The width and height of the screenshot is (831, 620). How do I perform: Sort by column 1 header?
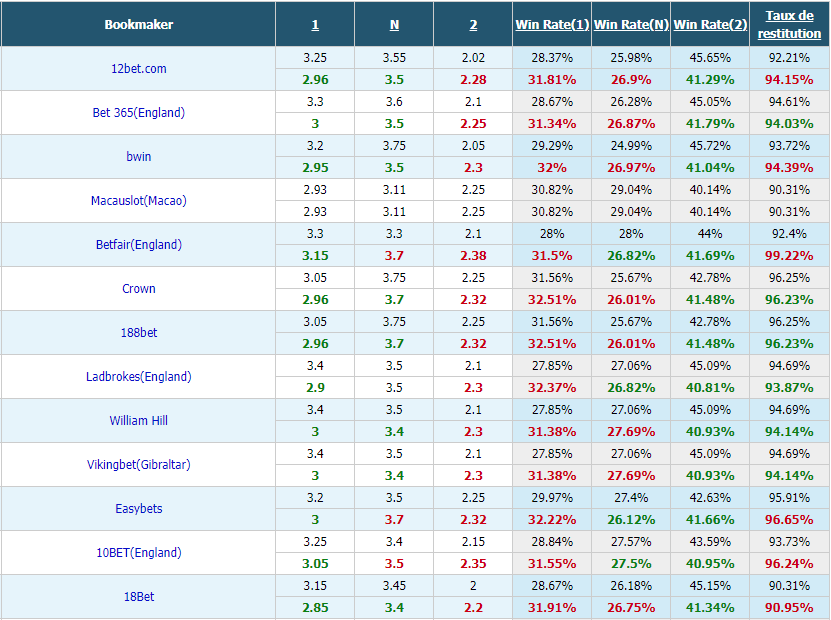click(315, 25)
